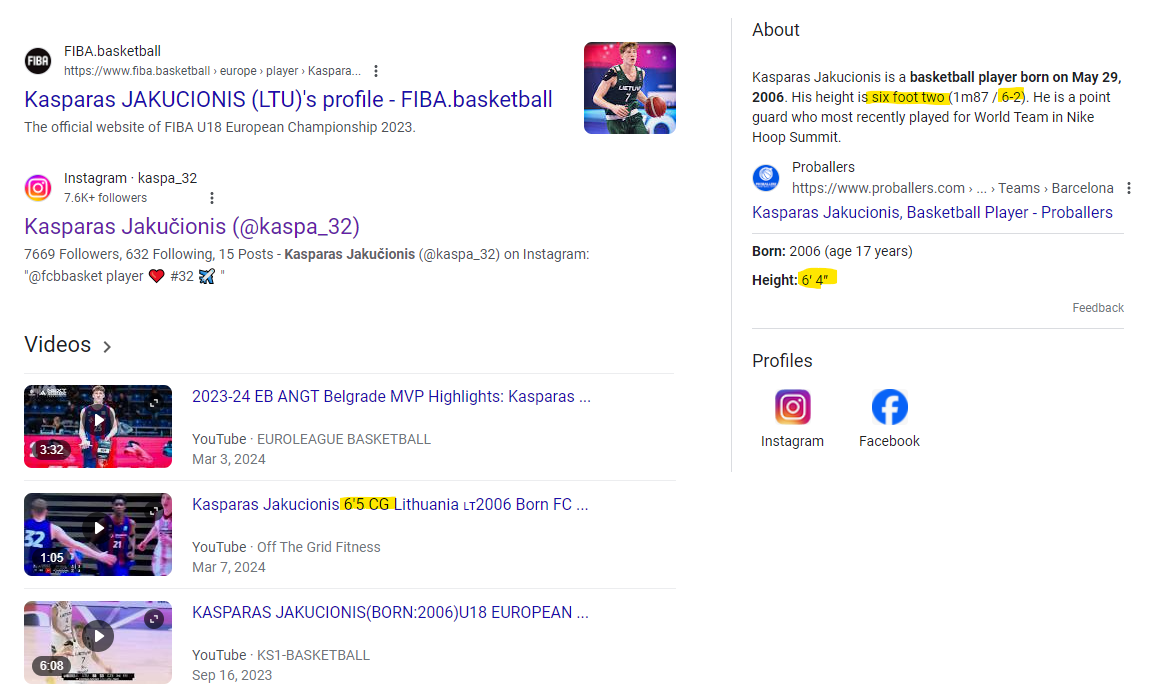Open more options for Instagram kaspa_32 result
This screenshot has height=690, width=1163.
coord(212,198)
